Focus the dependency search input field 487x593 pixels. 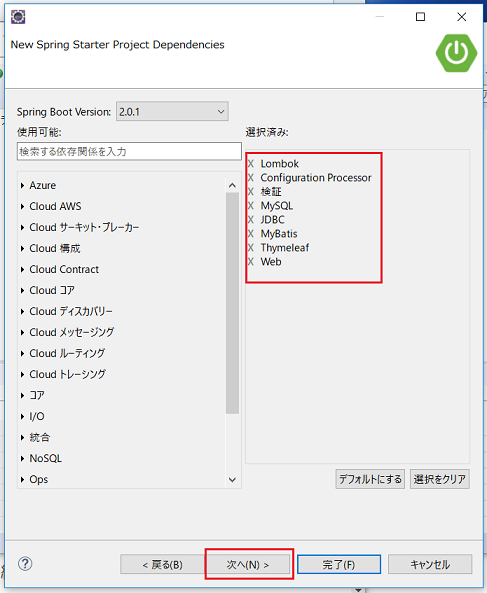click(x=129, y=151)
